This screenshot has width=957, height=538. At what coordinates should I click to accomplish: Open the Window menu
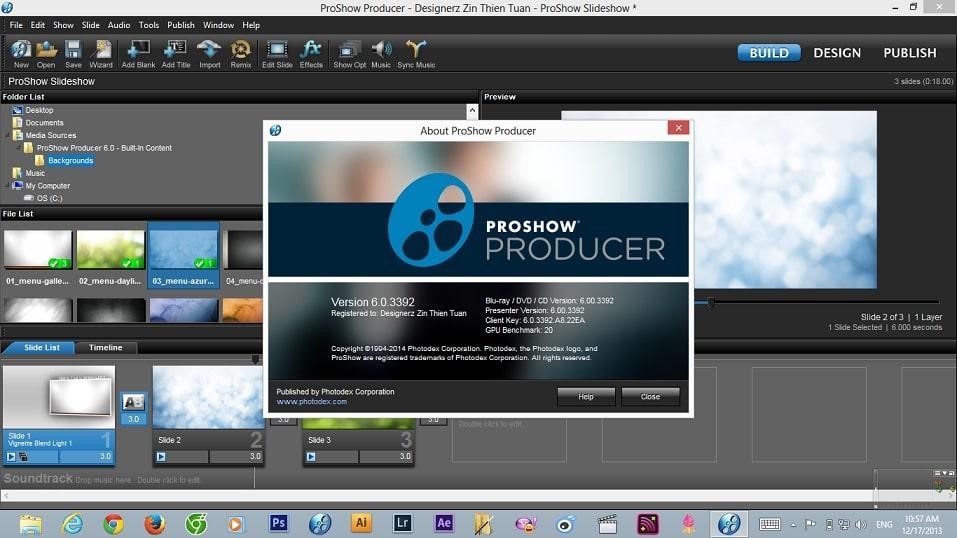pos(218,25)
